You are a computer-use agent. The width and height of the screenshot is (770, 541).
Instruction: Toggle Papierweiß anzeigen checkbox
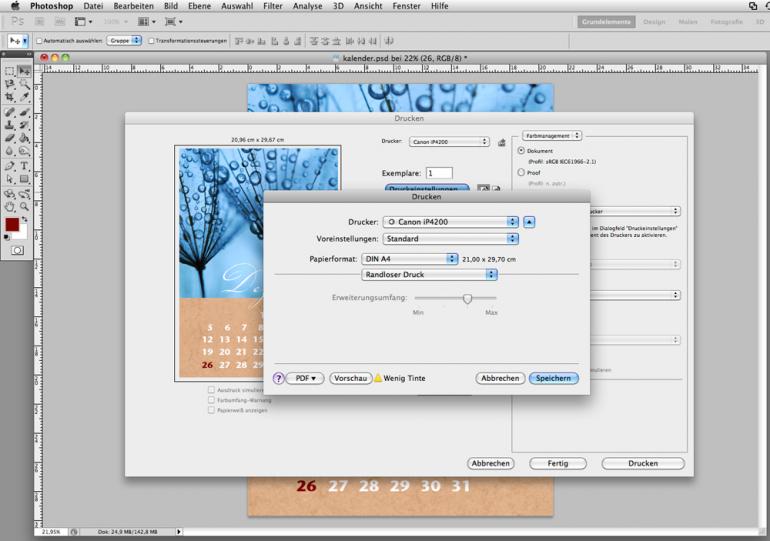[211, 410]
